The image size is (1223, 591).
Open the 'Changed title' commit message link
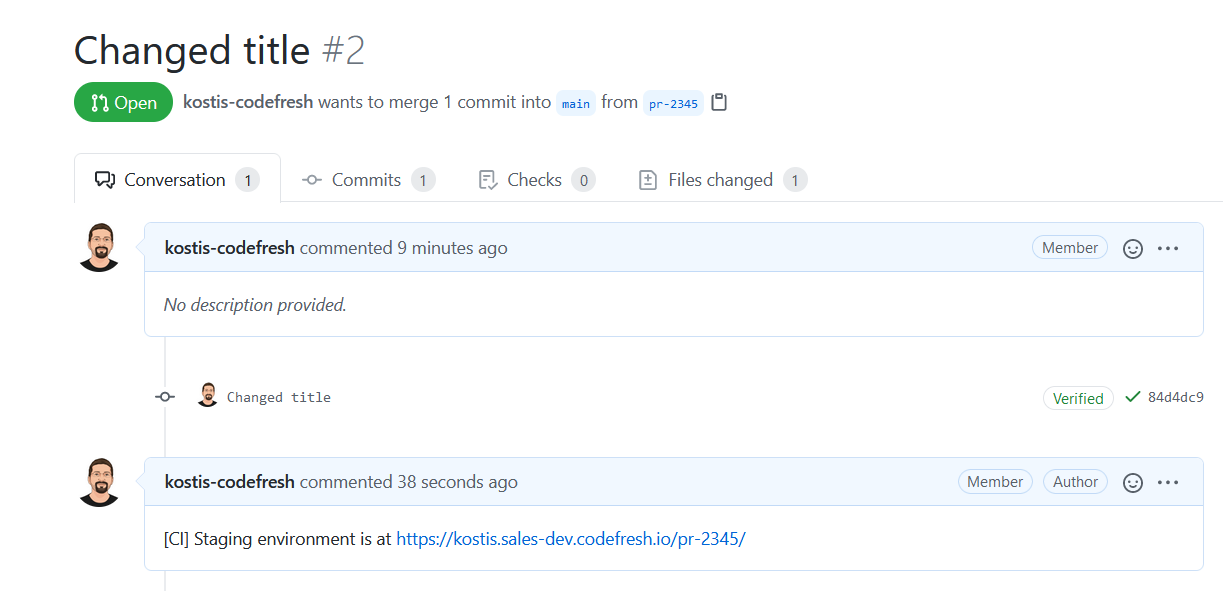click(279, 397)
